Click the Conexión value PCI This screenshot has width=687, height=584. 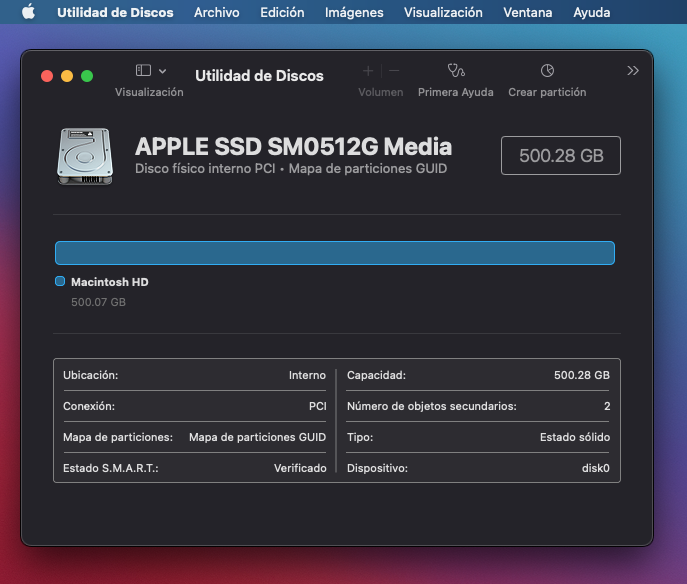318,406
